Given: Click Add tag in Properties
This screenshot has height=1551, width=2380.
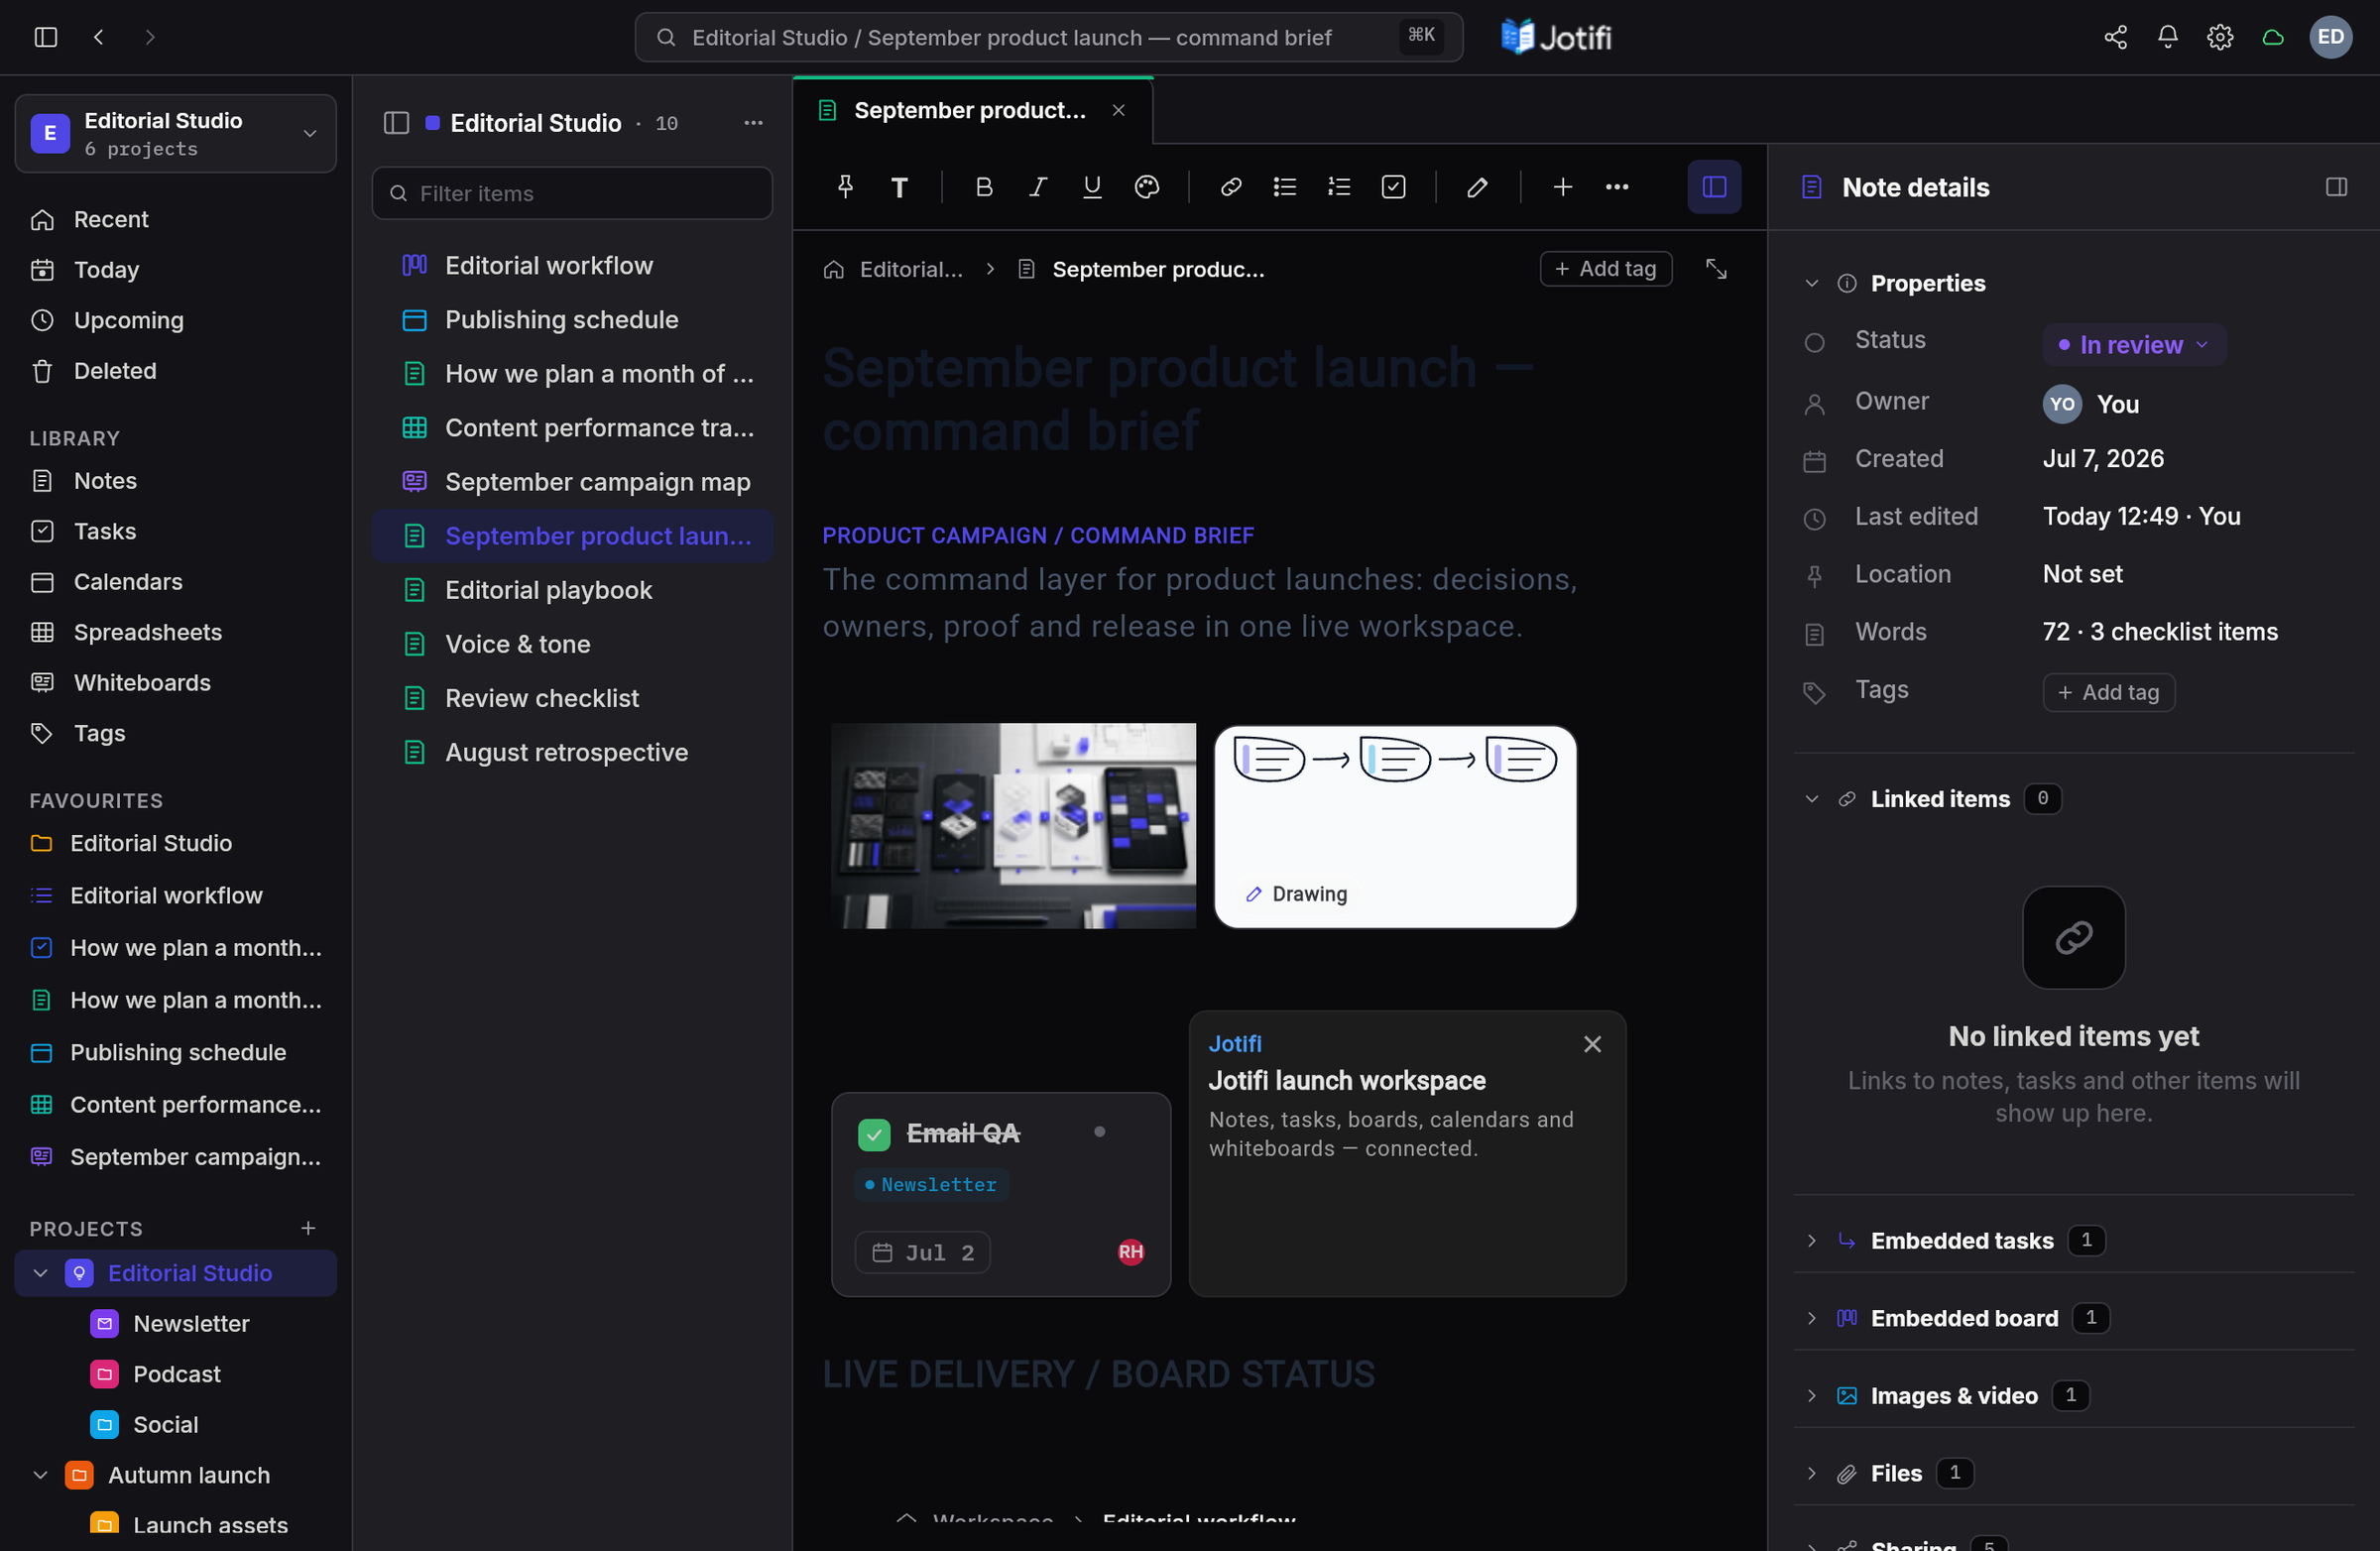Looking at the screenshot, I should pyautogui.click(x=2108, y=692).
